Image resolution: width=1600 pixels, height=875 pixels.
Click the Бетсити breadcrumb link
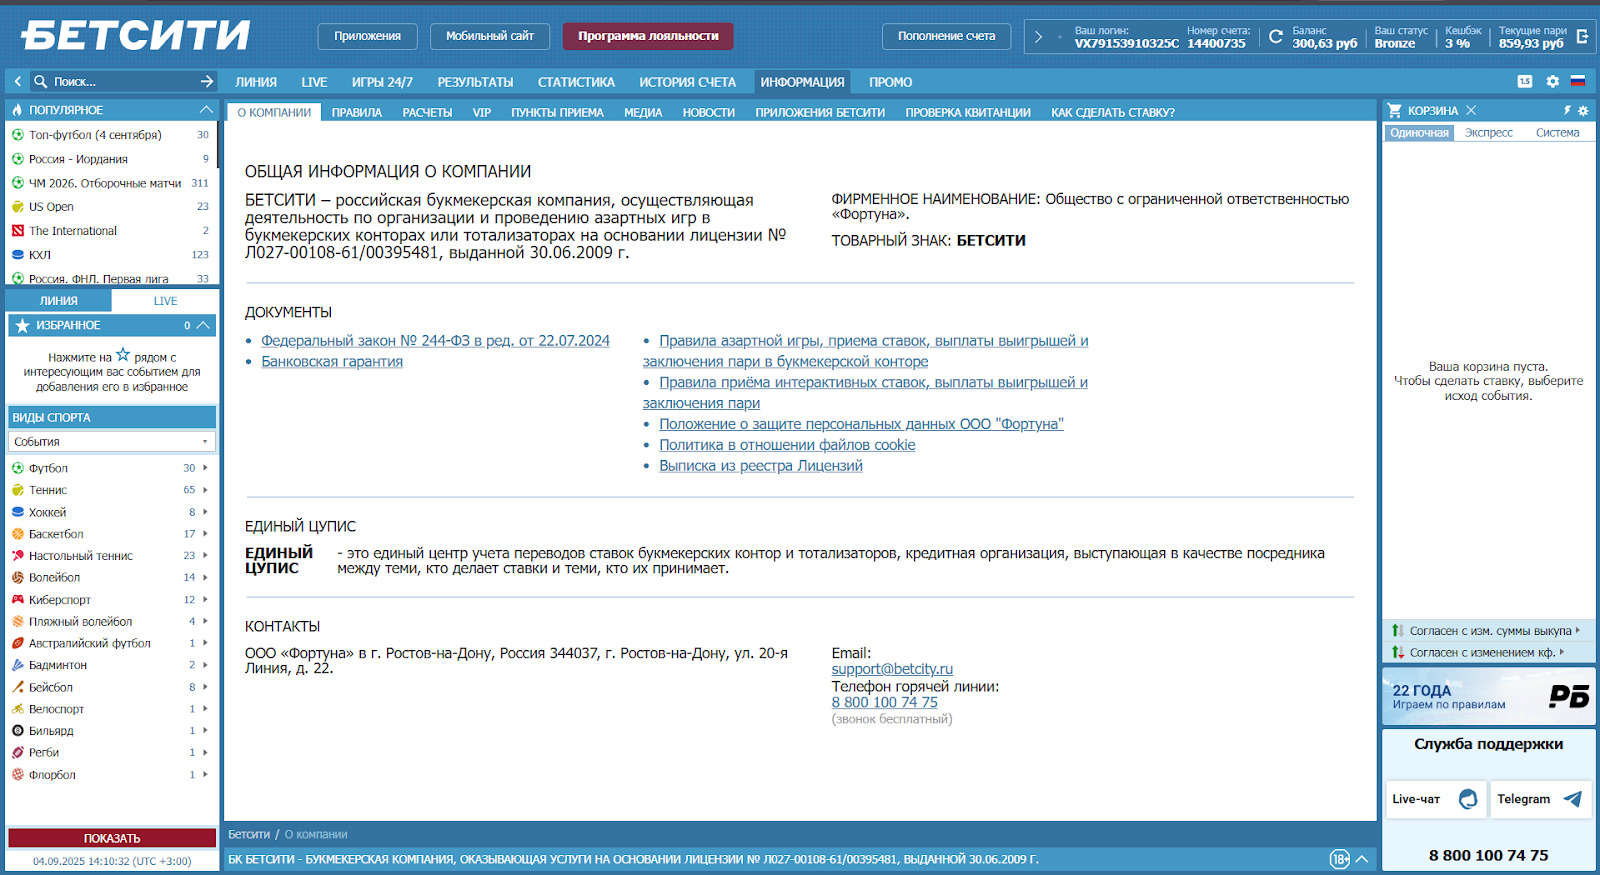click(x=249, y=834)
